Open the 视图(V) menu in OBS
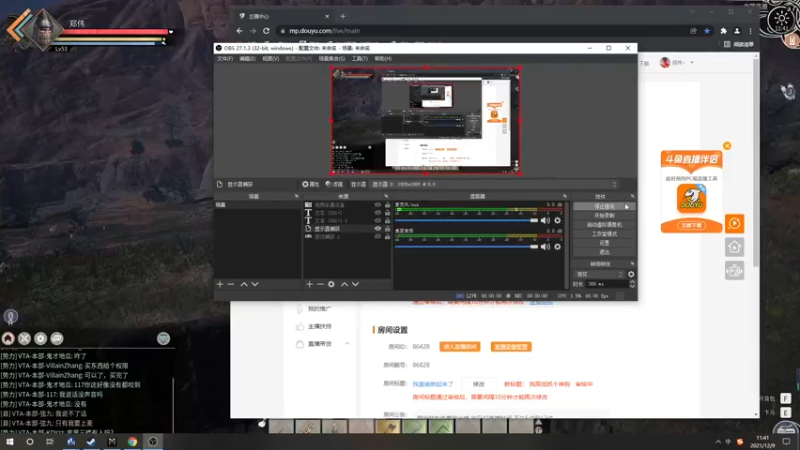 (270, 59)
